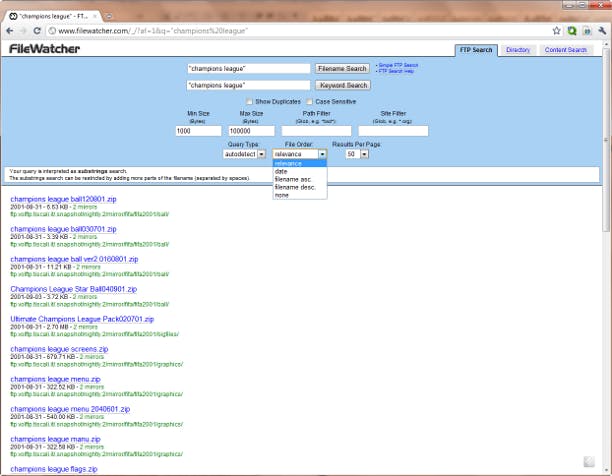The height and width of the screenshot is (476, 612).
Task: Close the "champions league" browser tab
Action: [x=94, y=16]
